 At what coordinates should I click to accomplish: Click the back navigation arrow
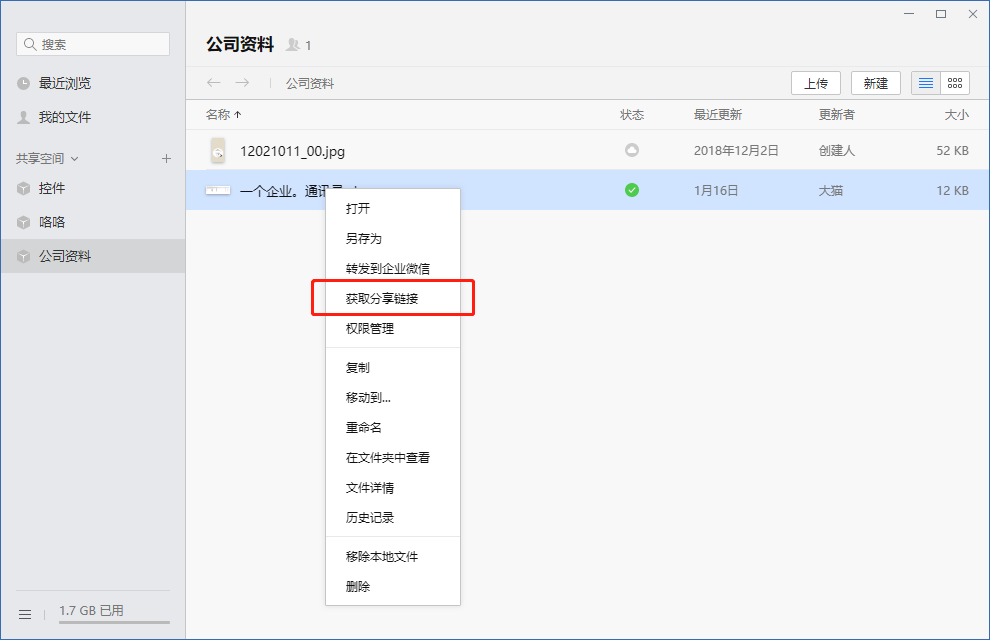click(213, 83)
